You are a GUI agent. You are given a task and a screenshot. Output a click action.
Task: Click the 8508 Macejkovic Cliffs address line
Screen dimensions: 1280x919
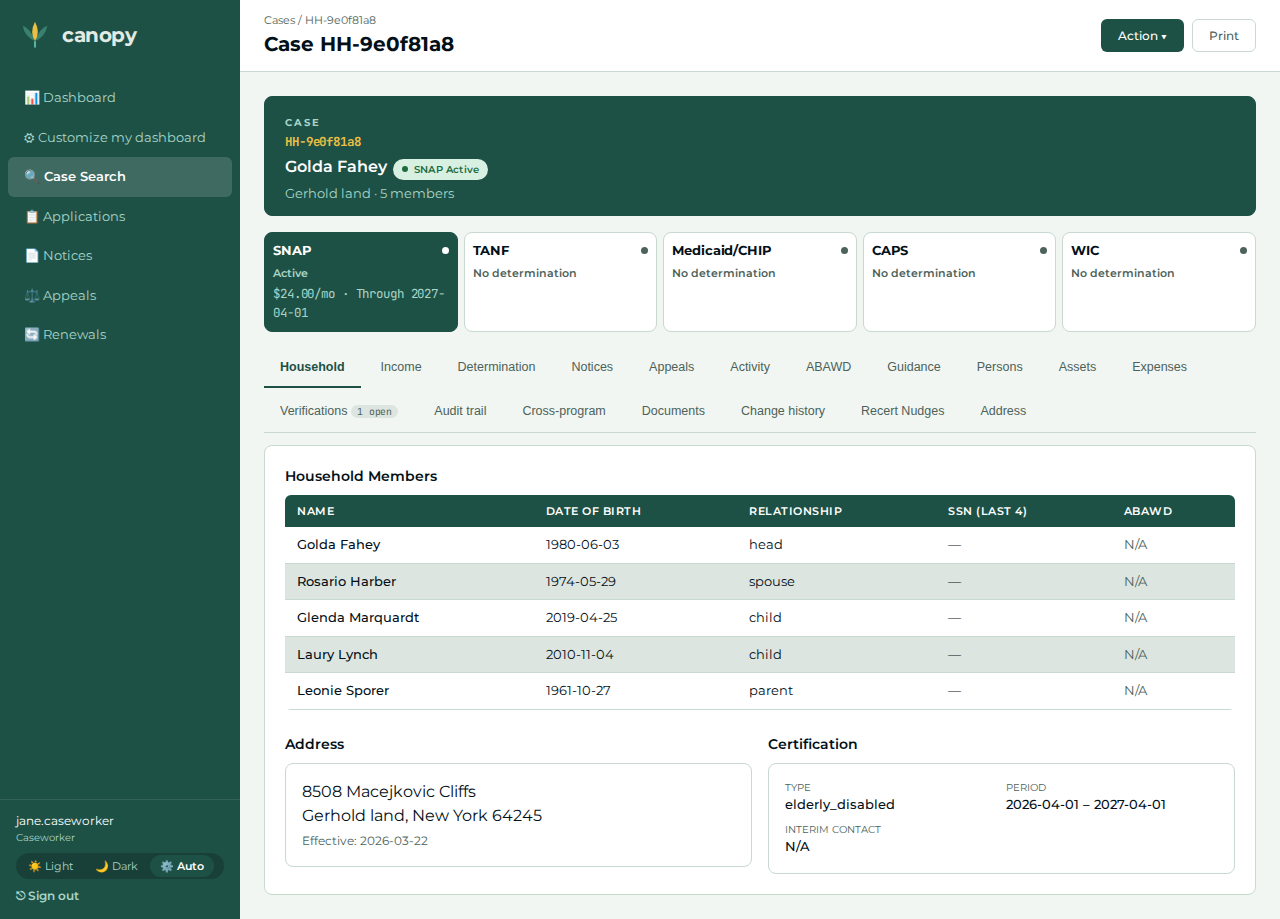(389, 791)
